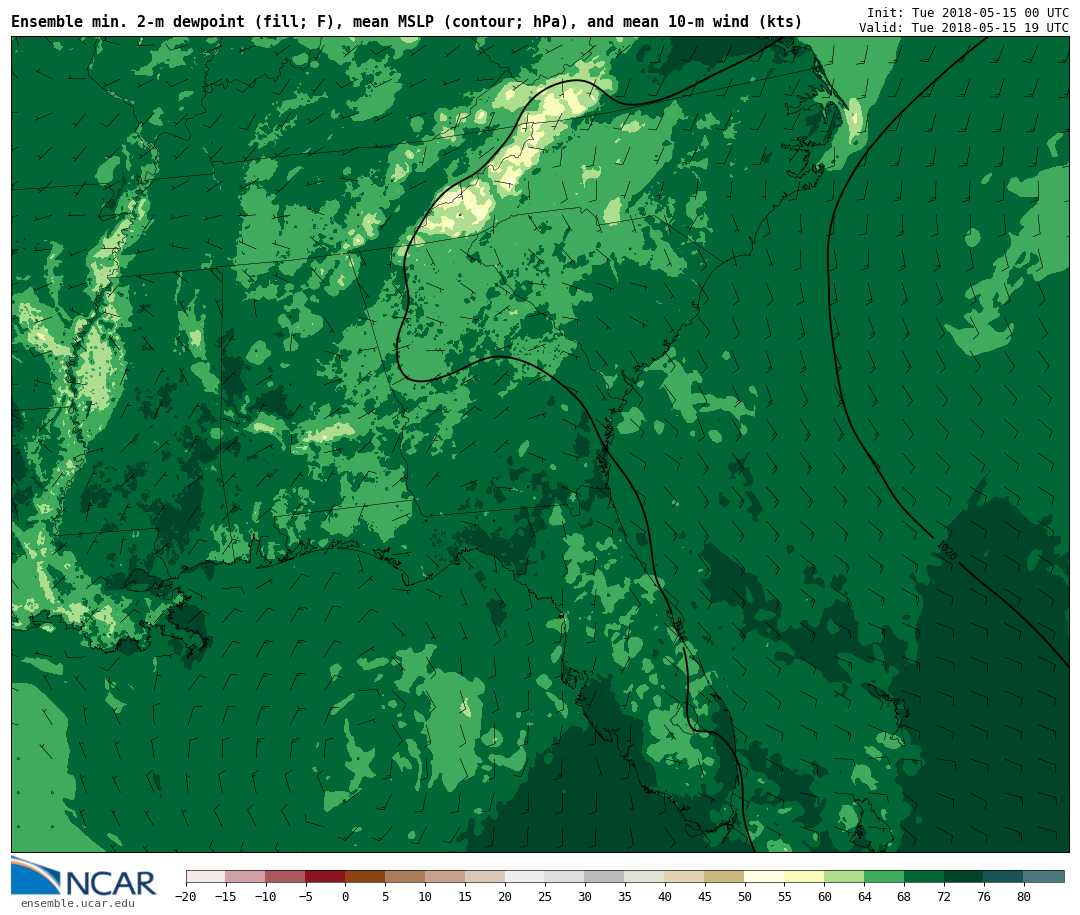The width and height of the screenshot is (1080, 915).
Task: Select the pink swatch between -15 and -10
Action: [246, 876]
